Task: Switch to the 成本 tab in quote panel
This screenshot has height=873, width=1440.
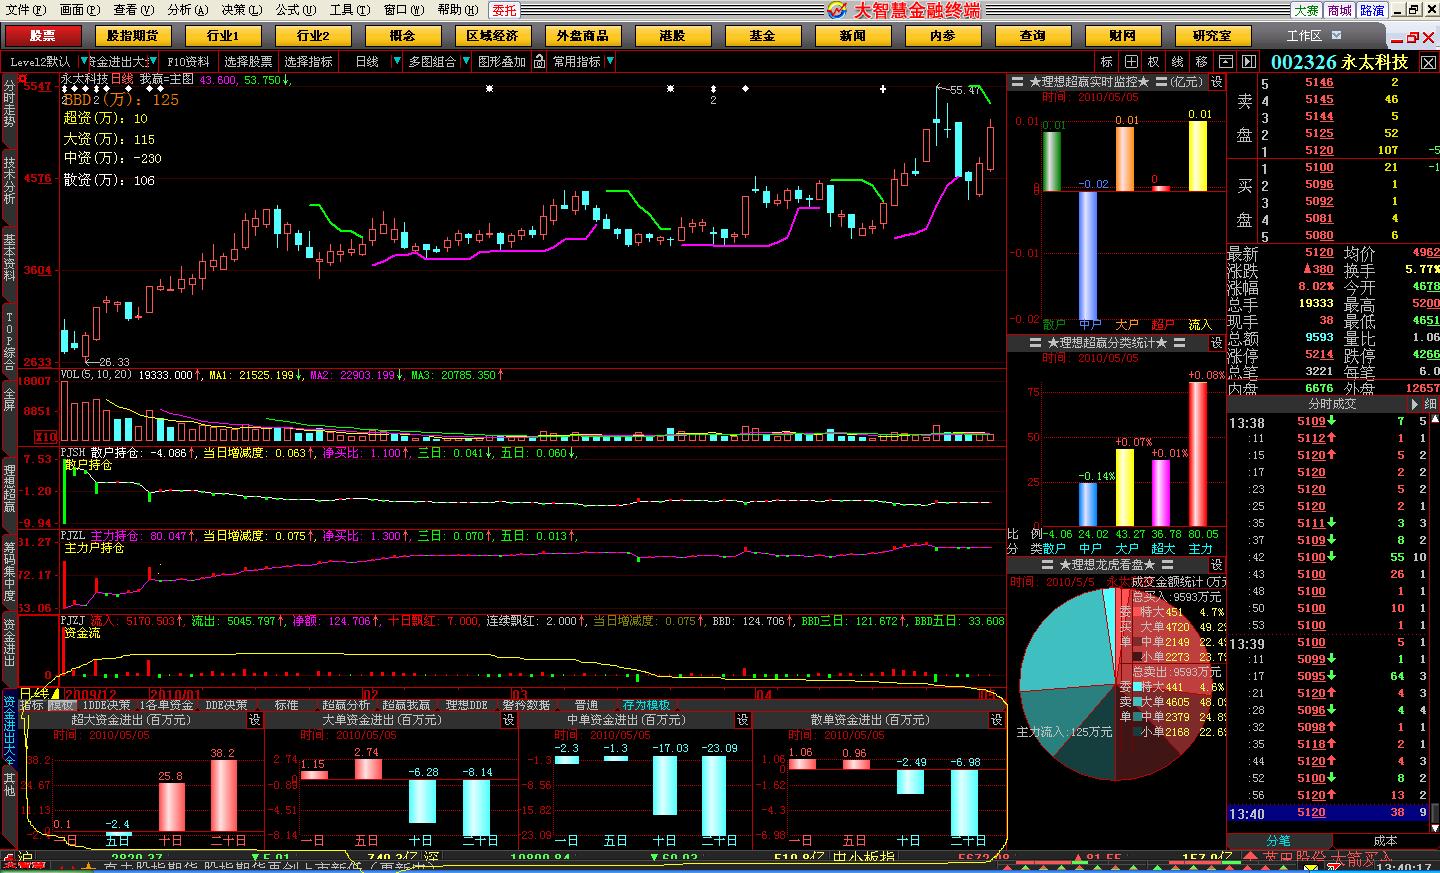Action: [1385, 841]
